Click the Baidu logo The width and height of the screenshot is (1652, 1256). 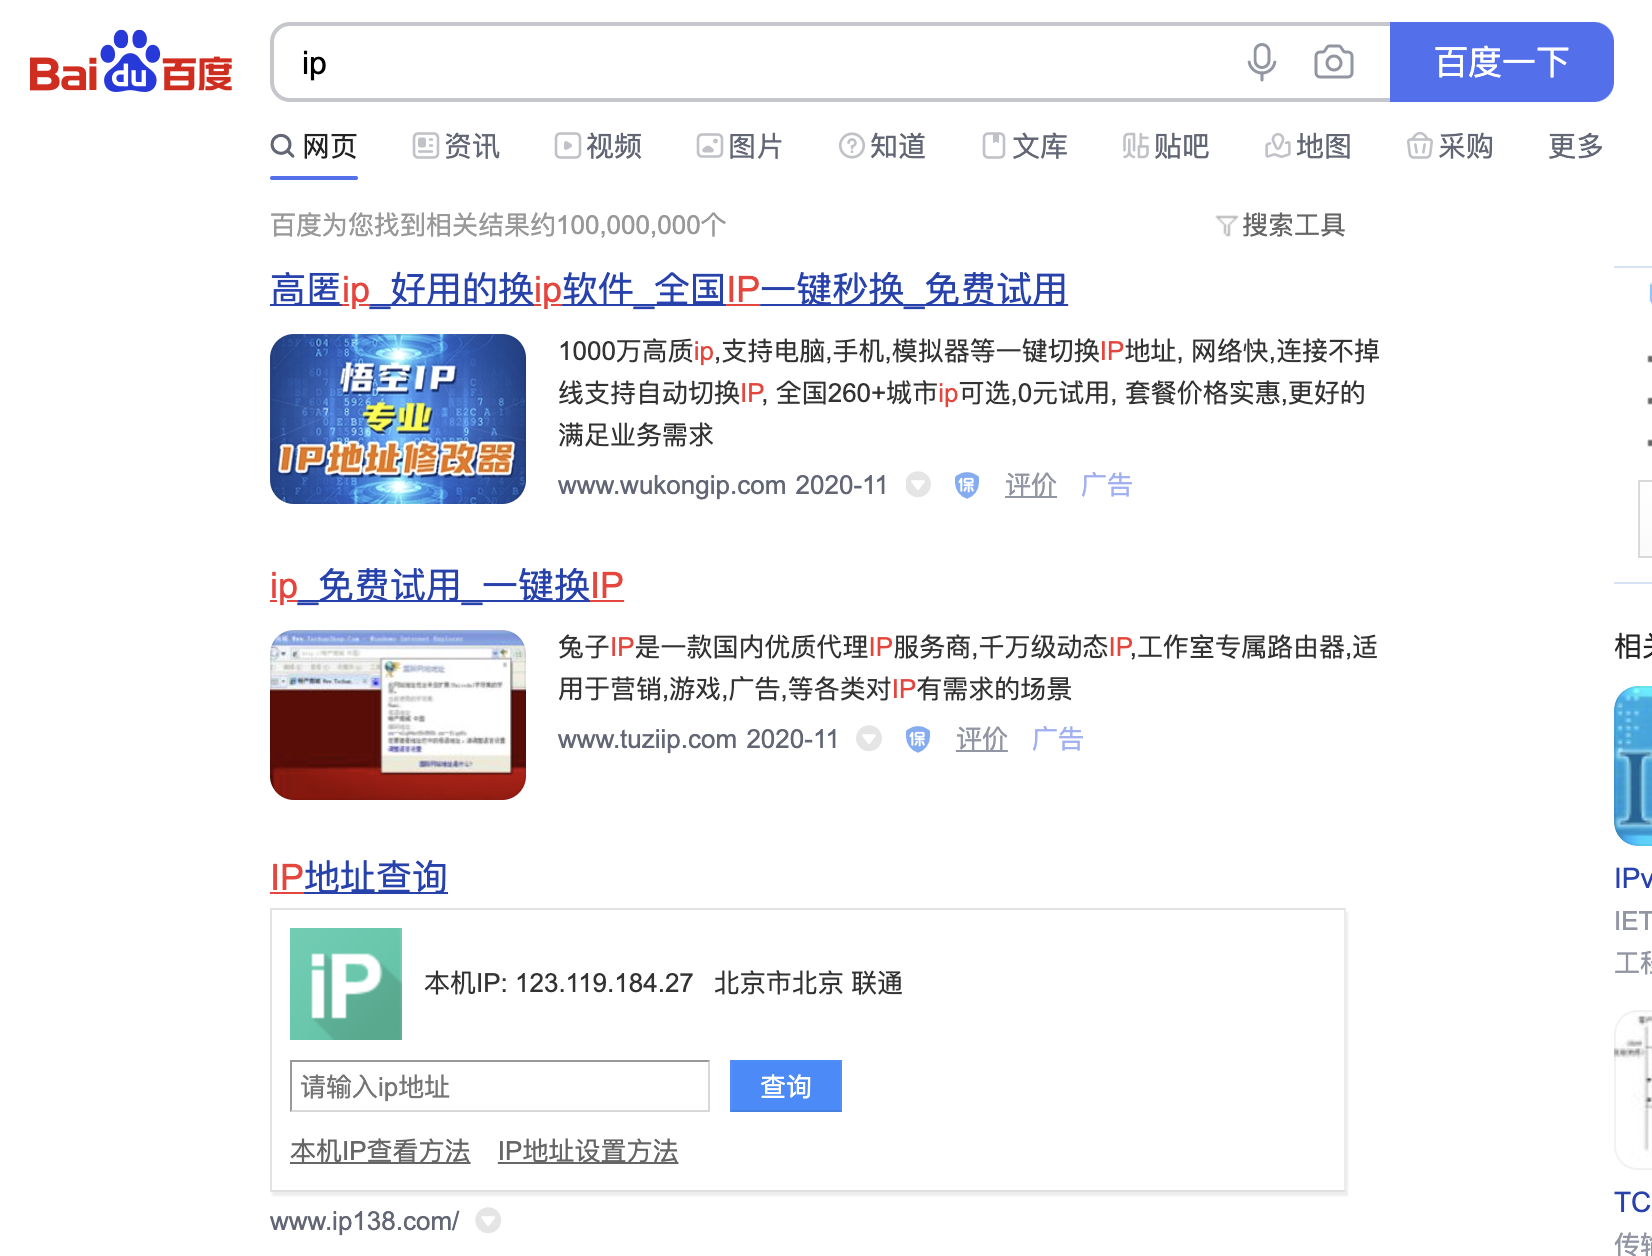(131, 62)
